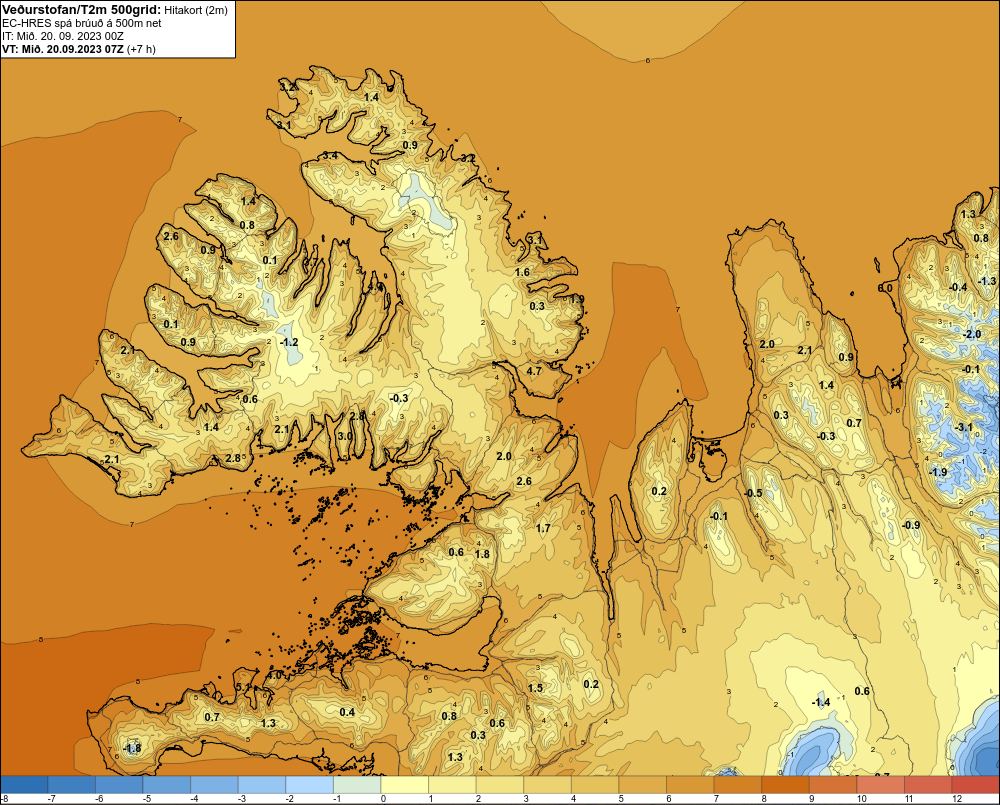The image size is (1000, 805).
Task: Click the legend swatch between -4 and -3
Action: [214, 785]
